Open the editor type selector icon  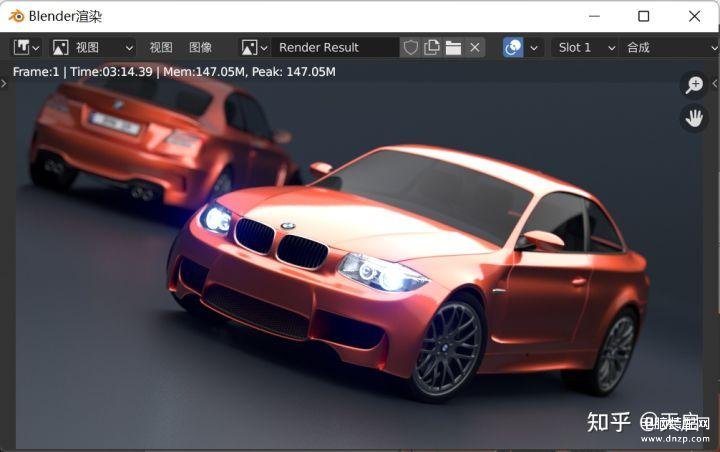(21, 47)
